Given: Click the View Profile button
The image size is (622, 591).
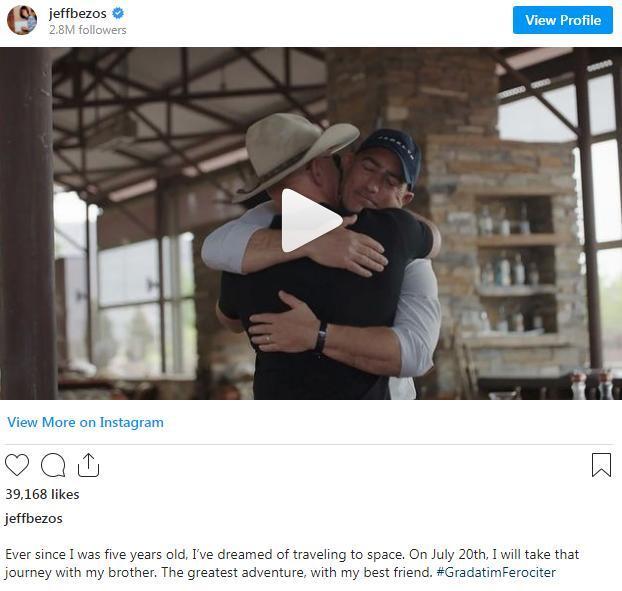Looking at the screenshot, I should click(x=562, y=20).
